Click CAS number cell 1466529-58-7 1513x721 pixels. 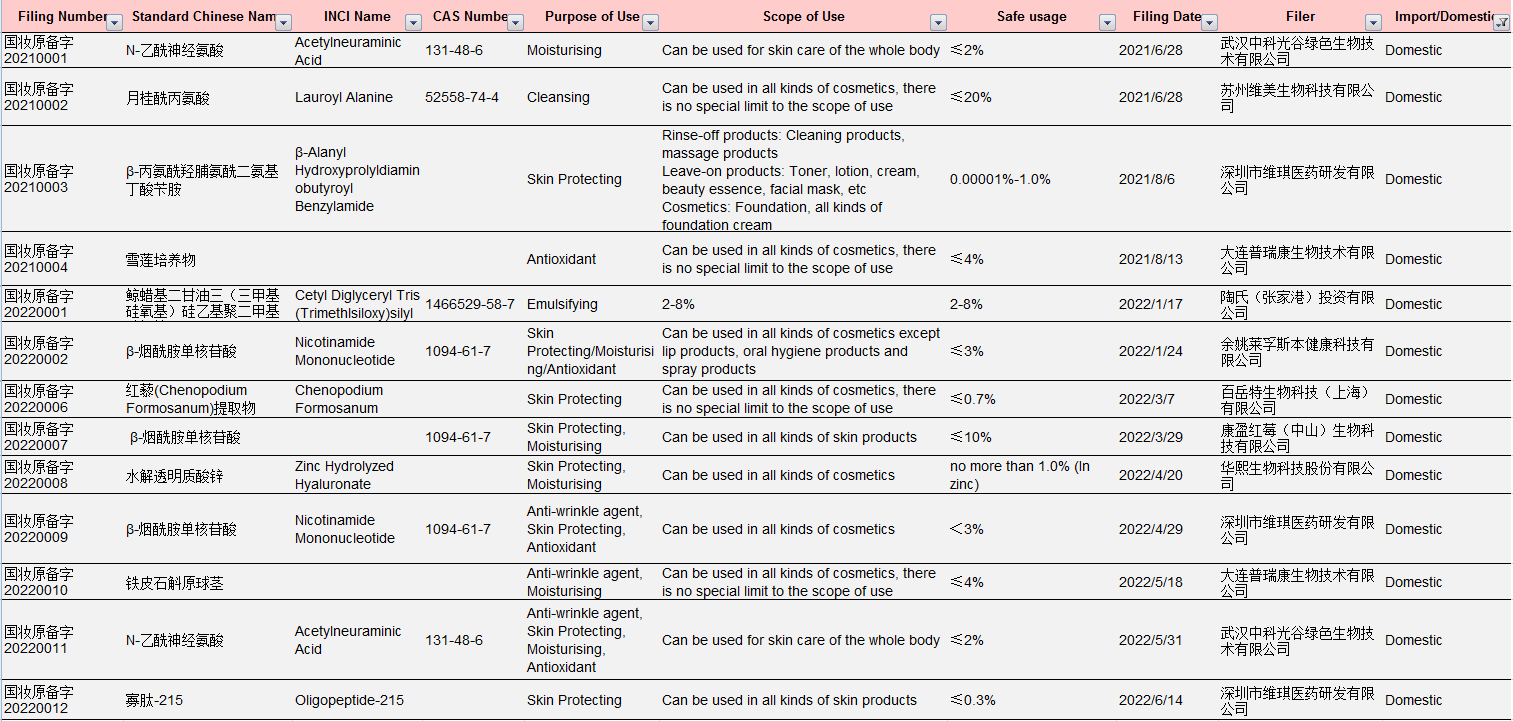470,304
